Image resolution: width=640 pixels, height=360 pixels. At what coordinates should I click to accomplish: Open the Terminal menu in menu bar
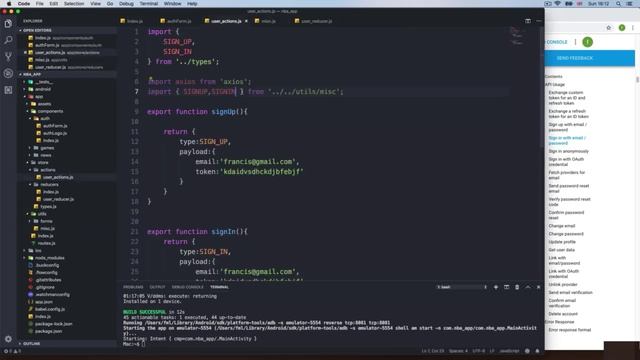pos(149,4)
